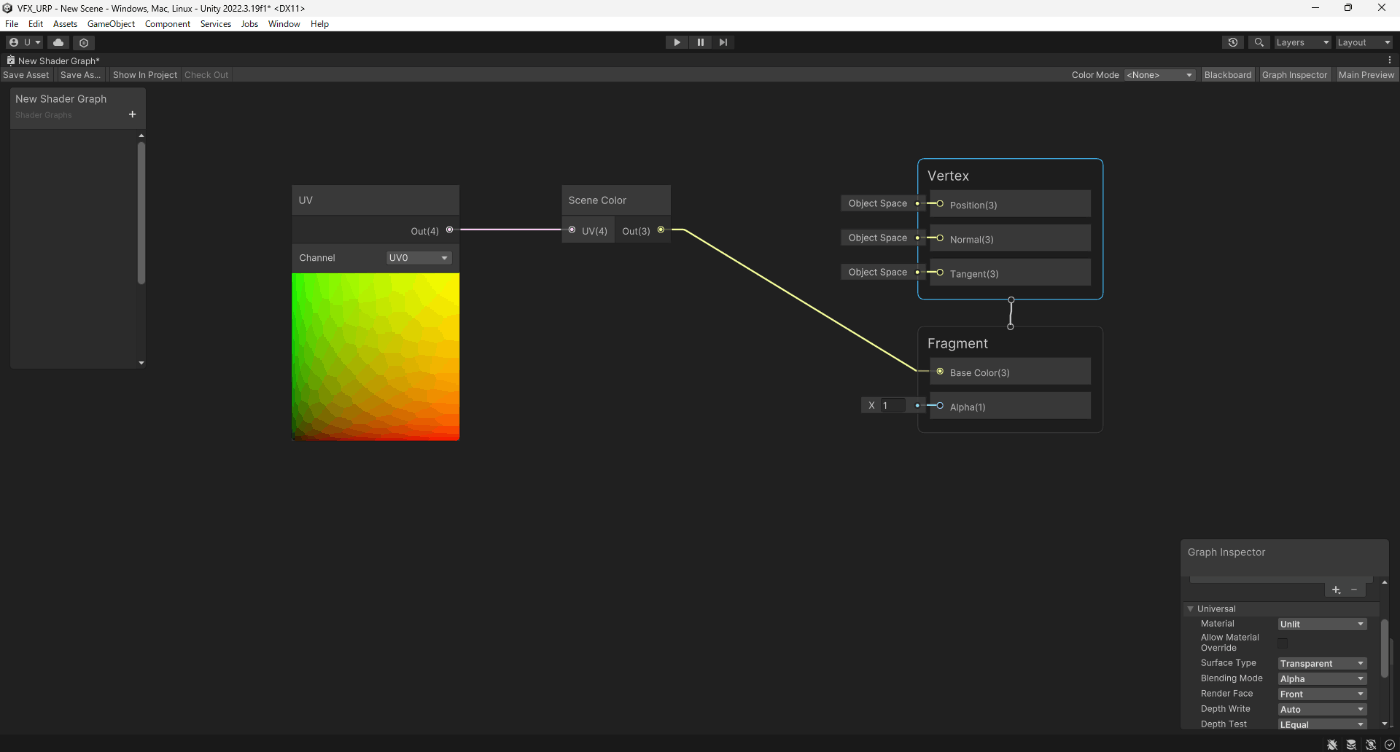Collapse the Universal section
The width and height of the screenshot is (1400, 752).
tap(1191, 609)
